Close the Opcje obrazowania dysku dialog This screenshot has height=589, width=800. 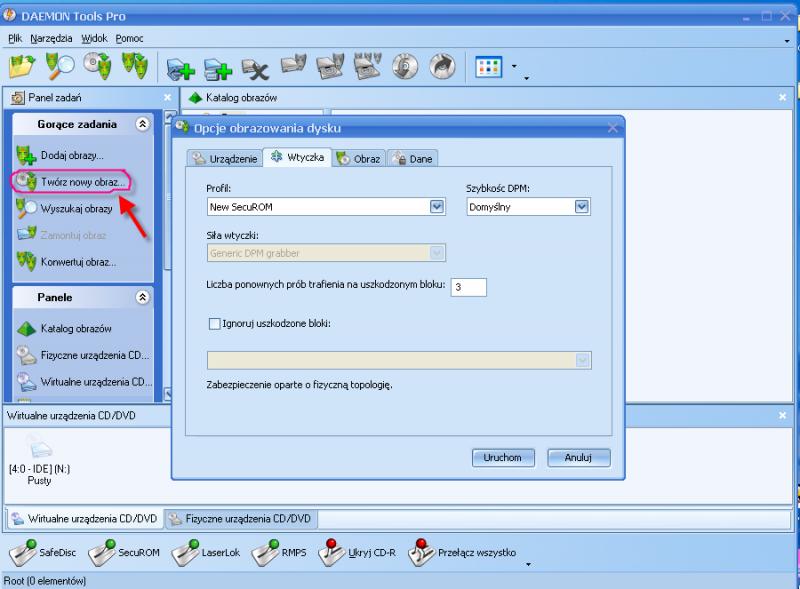pyautogui.click(x=613, y=128)
